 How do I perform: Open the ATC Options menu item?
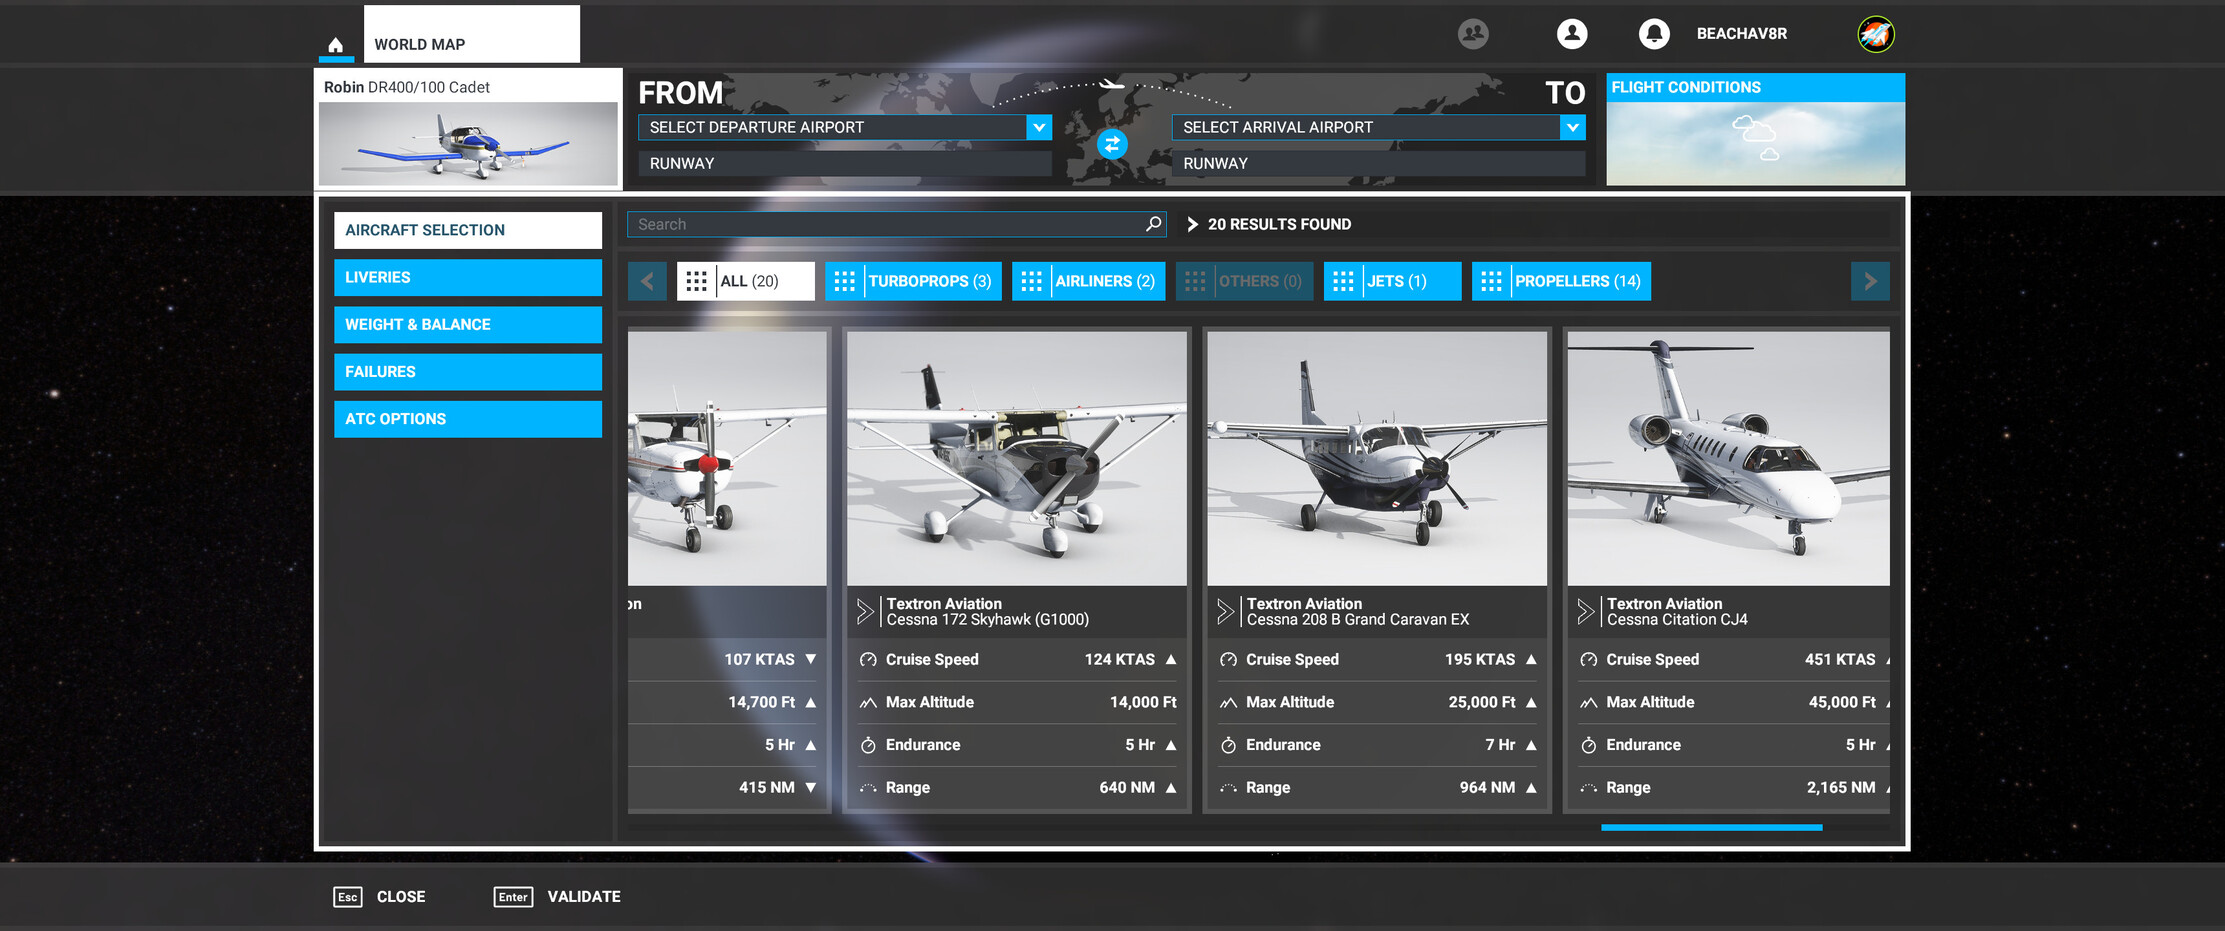click(x=468, y=419)
